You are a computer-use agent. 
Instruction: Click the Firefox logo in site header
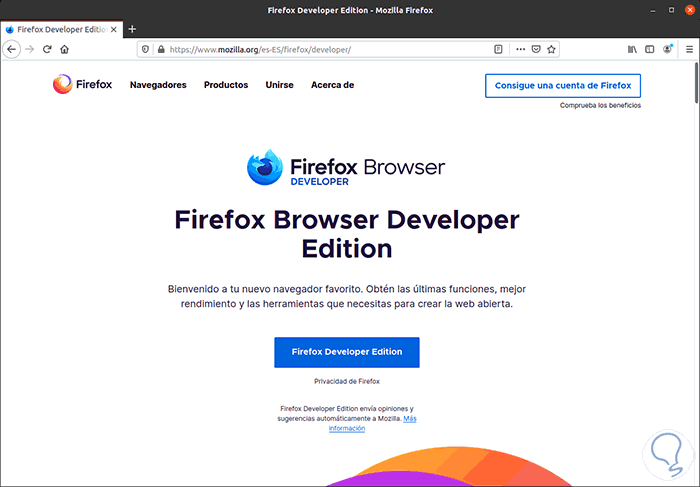[x=83, y=84]
